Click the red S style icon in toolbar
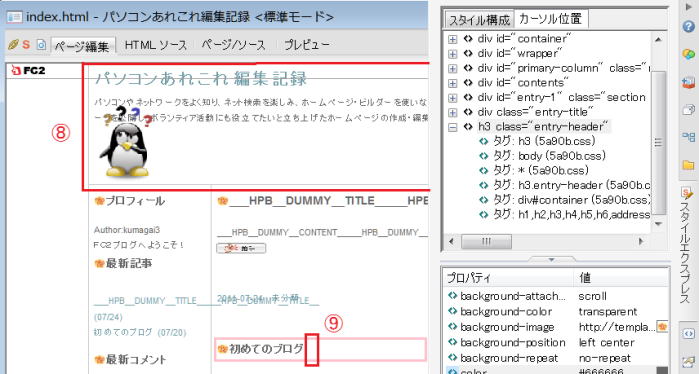This screenshot has height=374, width=699. (x=26, y=45)
